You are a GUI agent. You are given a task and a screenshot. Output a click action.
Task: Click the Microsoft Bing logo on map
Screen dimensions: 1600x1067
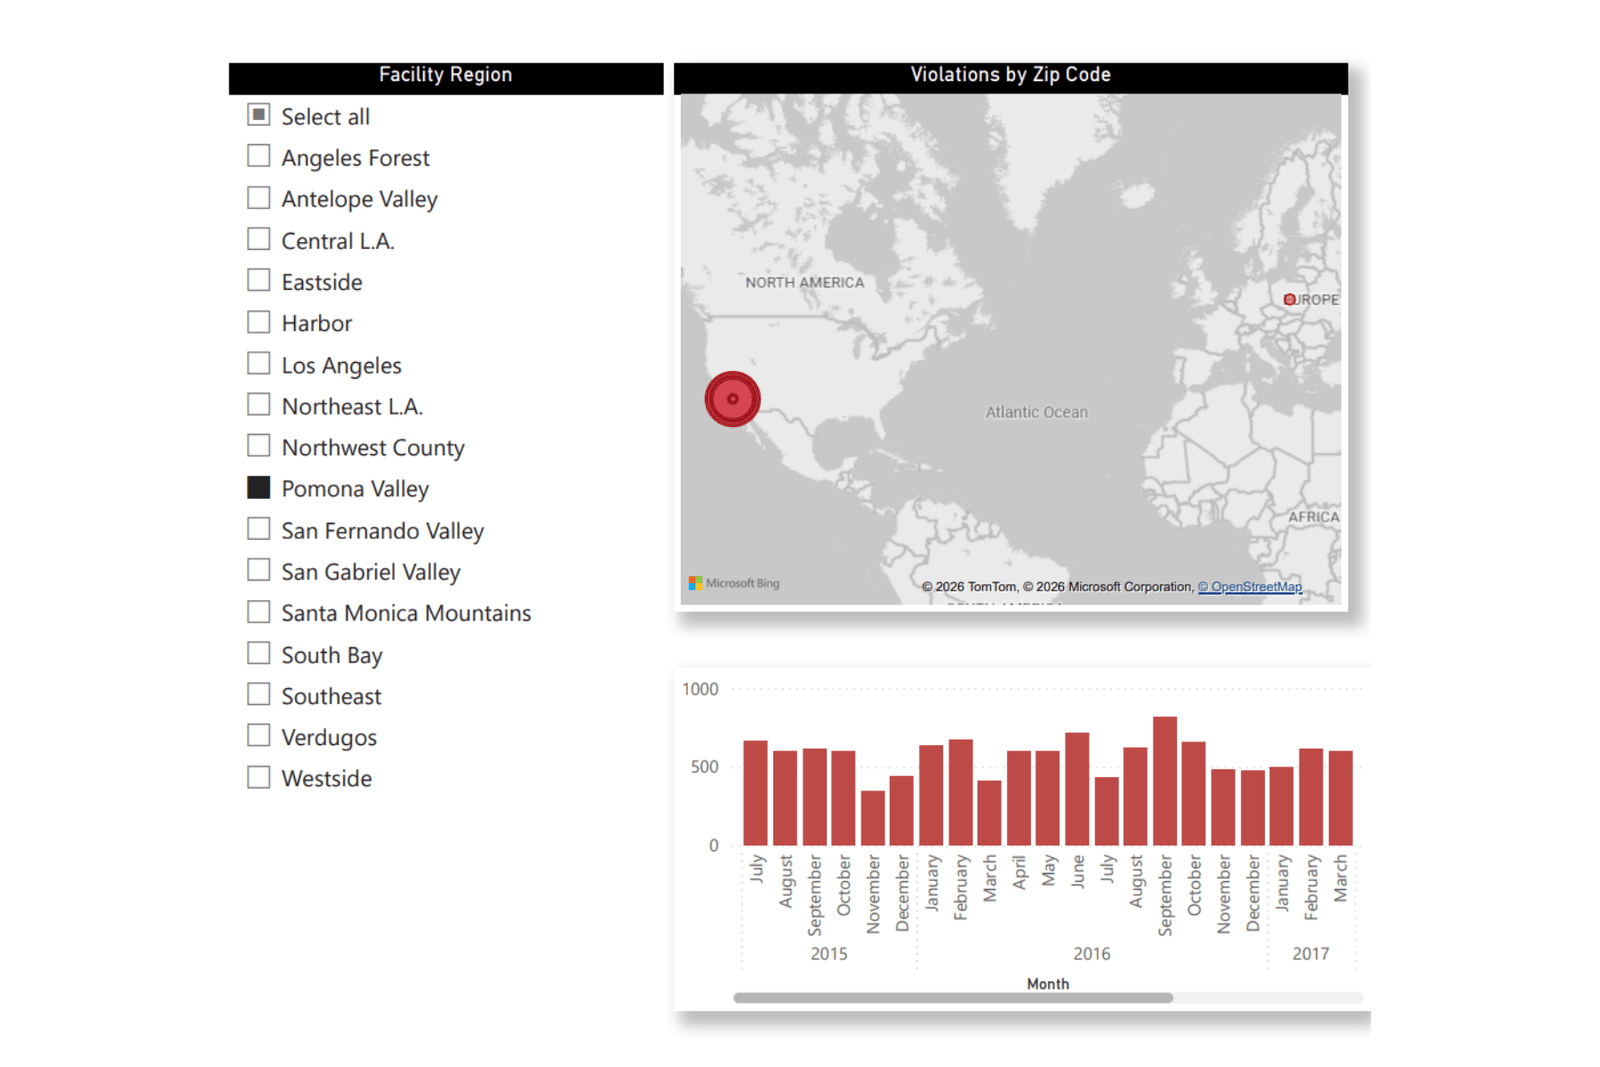point(734,583)
